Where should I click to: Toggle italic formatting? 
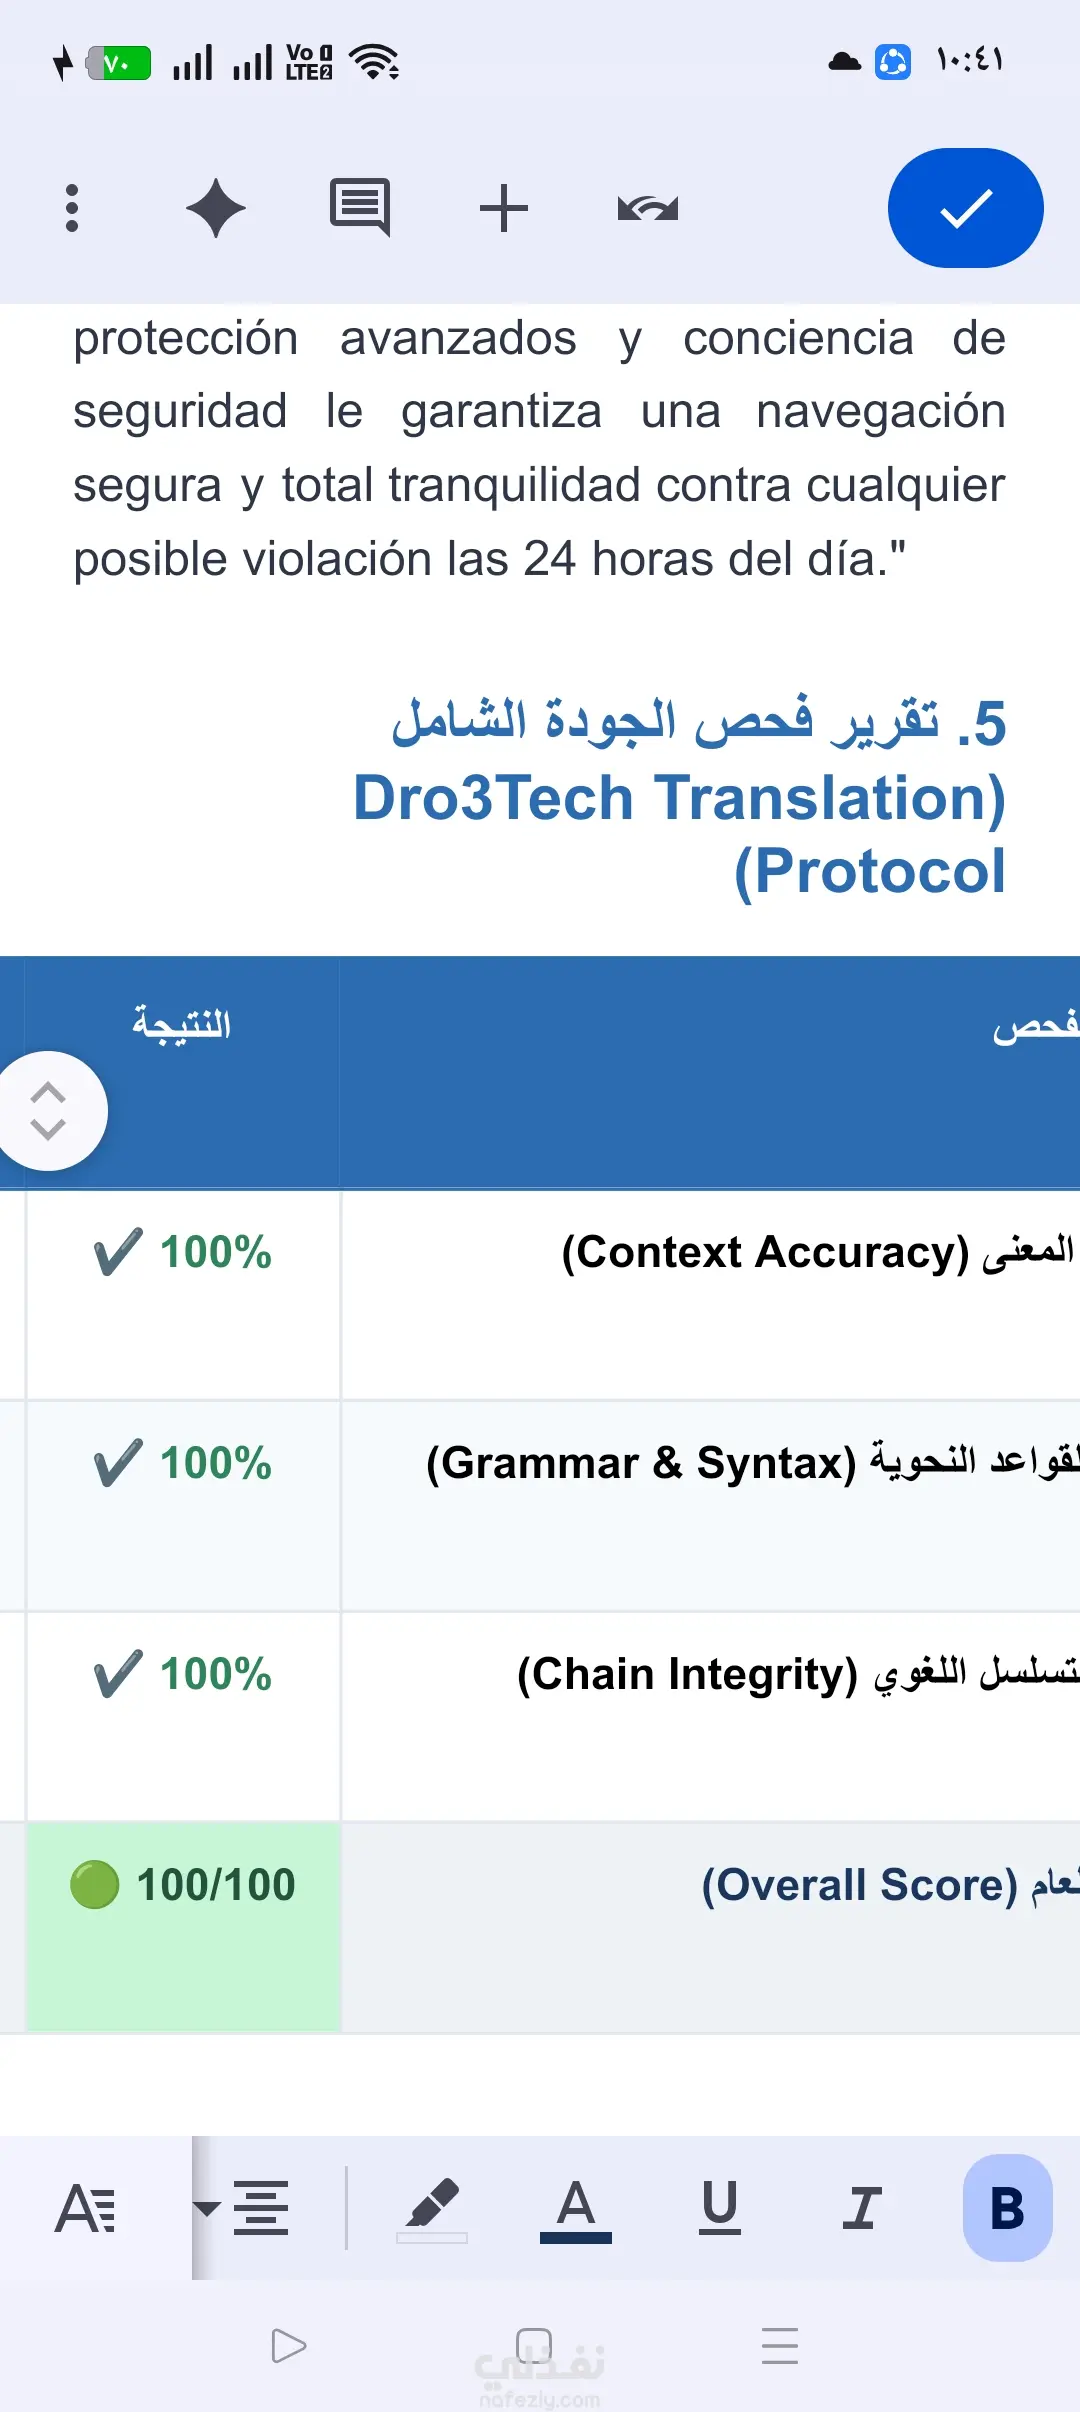(x=862, y=2208)
